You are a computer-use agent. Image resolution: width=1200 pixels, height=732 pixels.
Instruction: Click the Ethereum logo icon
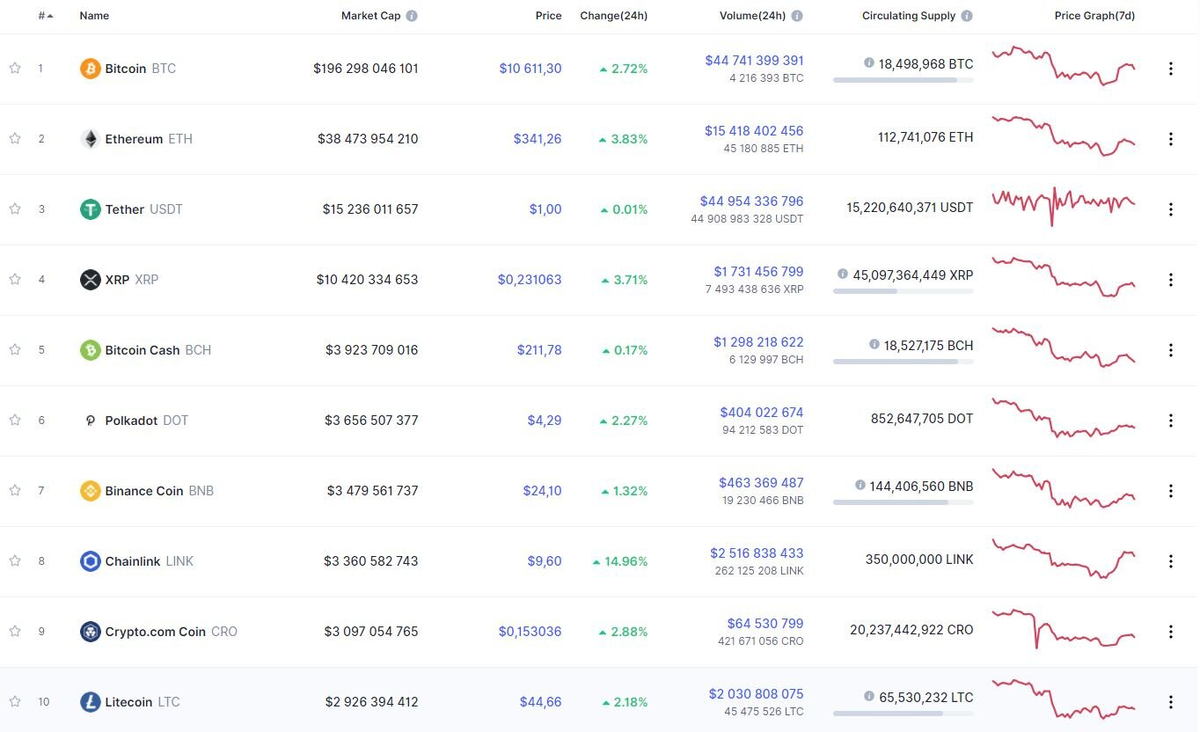click(90, 139)
